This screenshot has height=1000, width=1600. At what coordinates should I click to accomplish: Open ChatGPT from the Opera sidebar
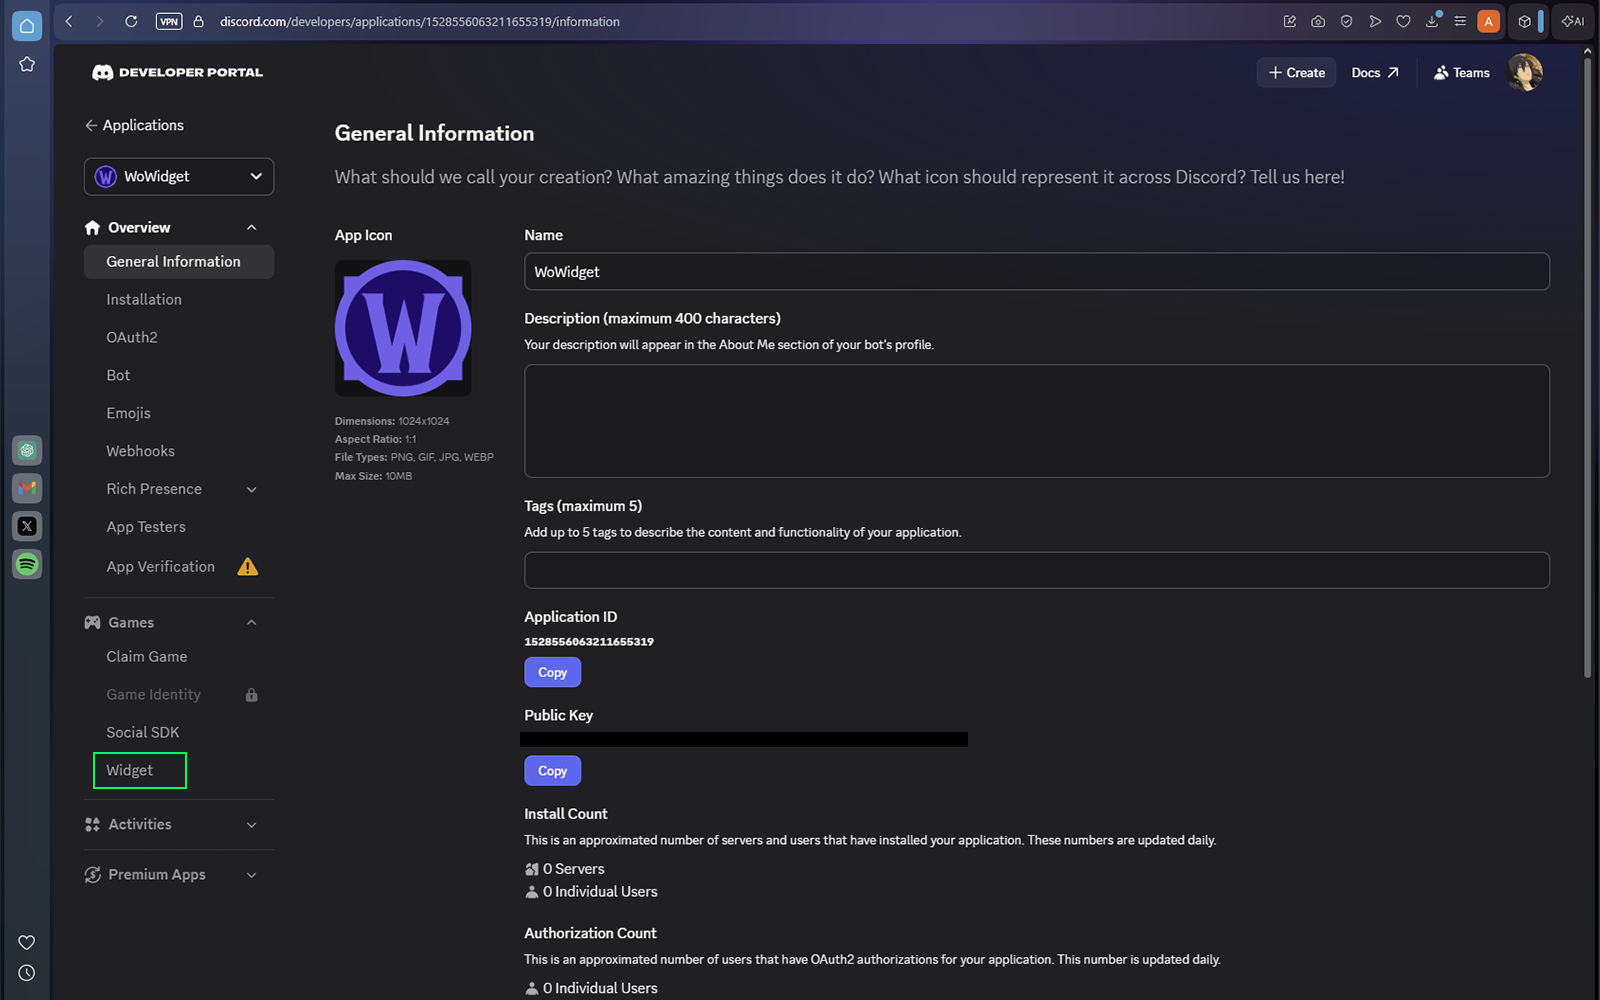pos(27,451)
